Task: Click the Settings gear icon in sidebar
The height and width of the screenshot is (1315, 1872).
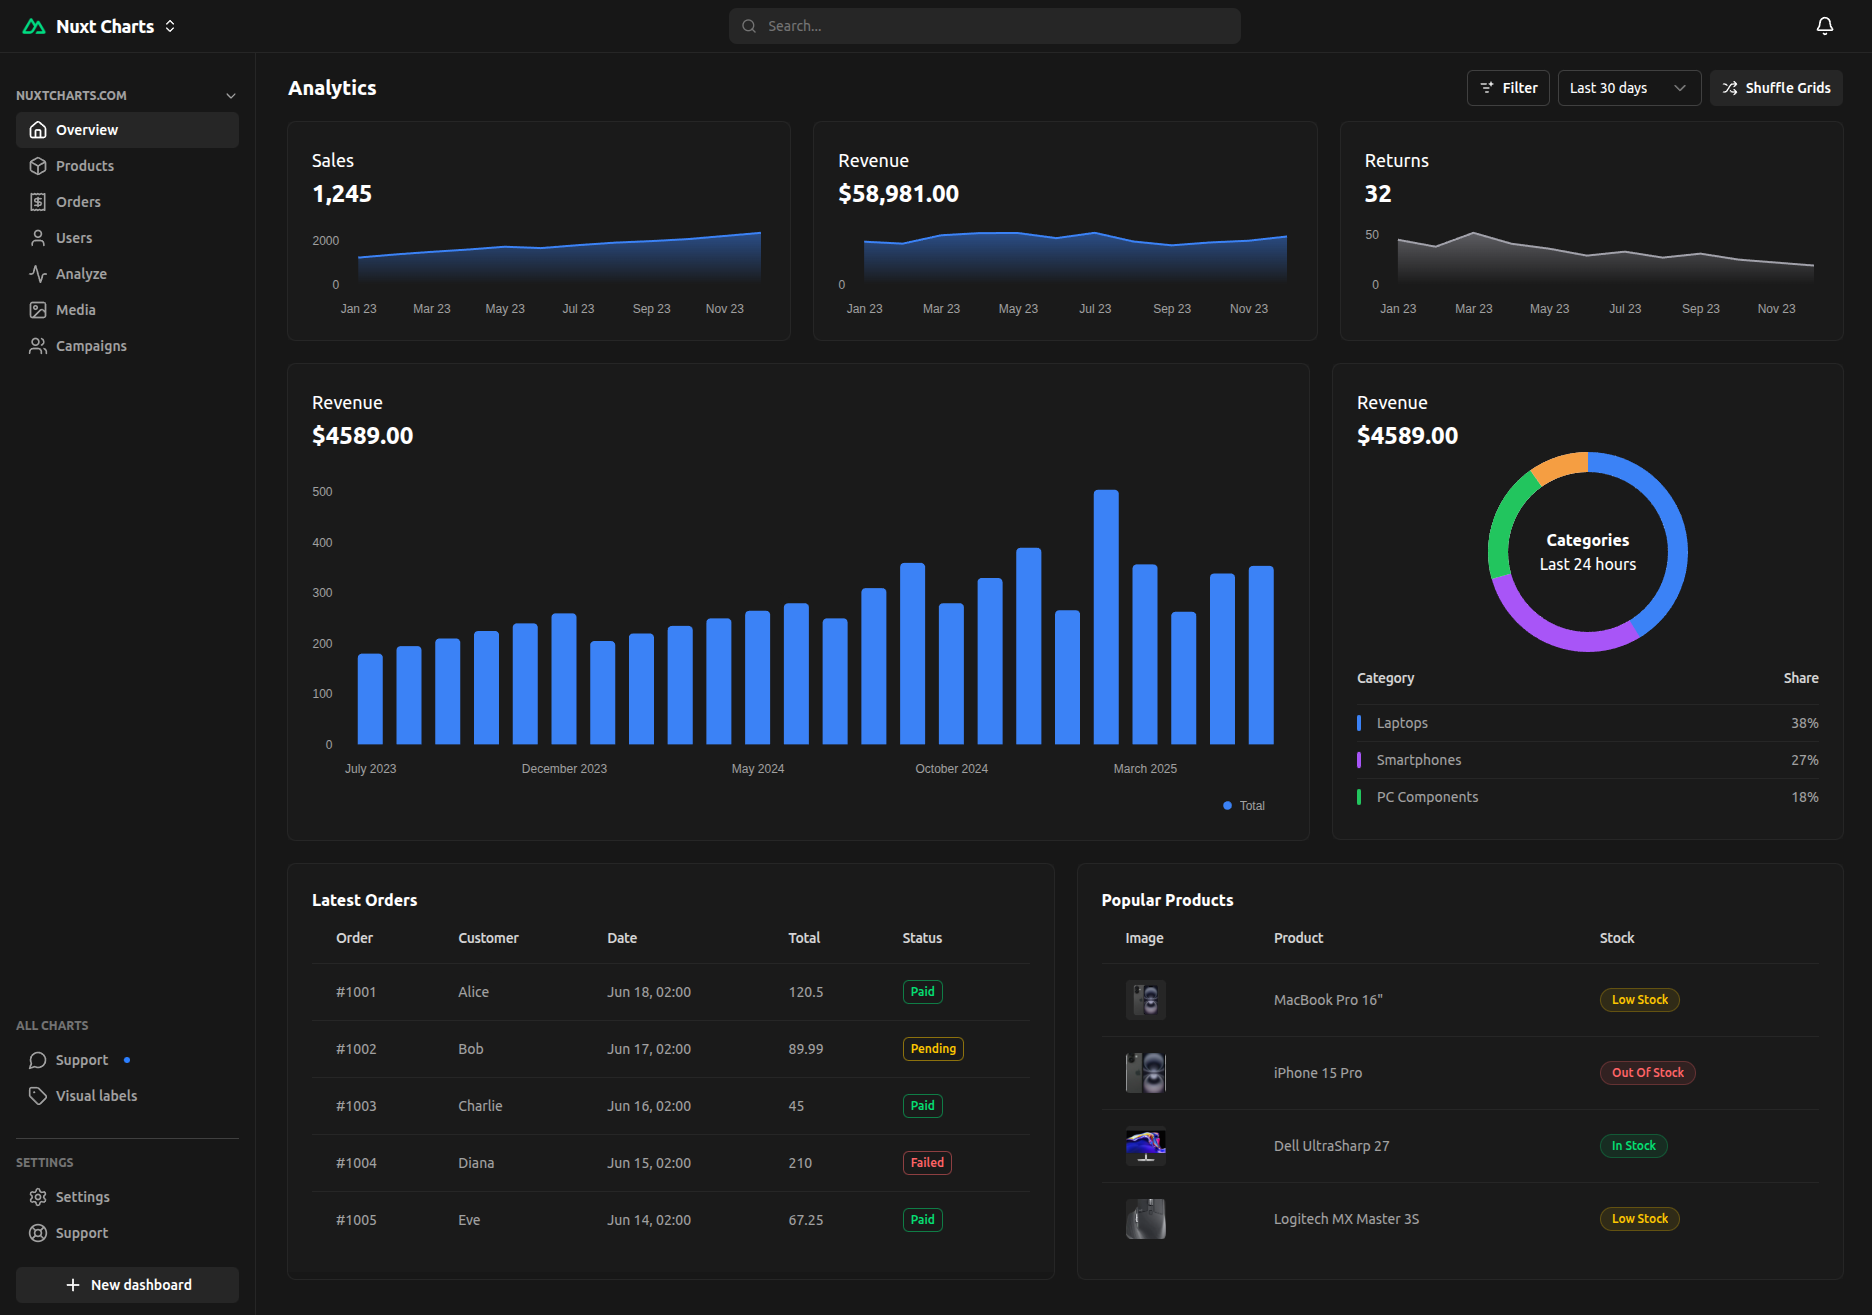Action: [38, 1197]
